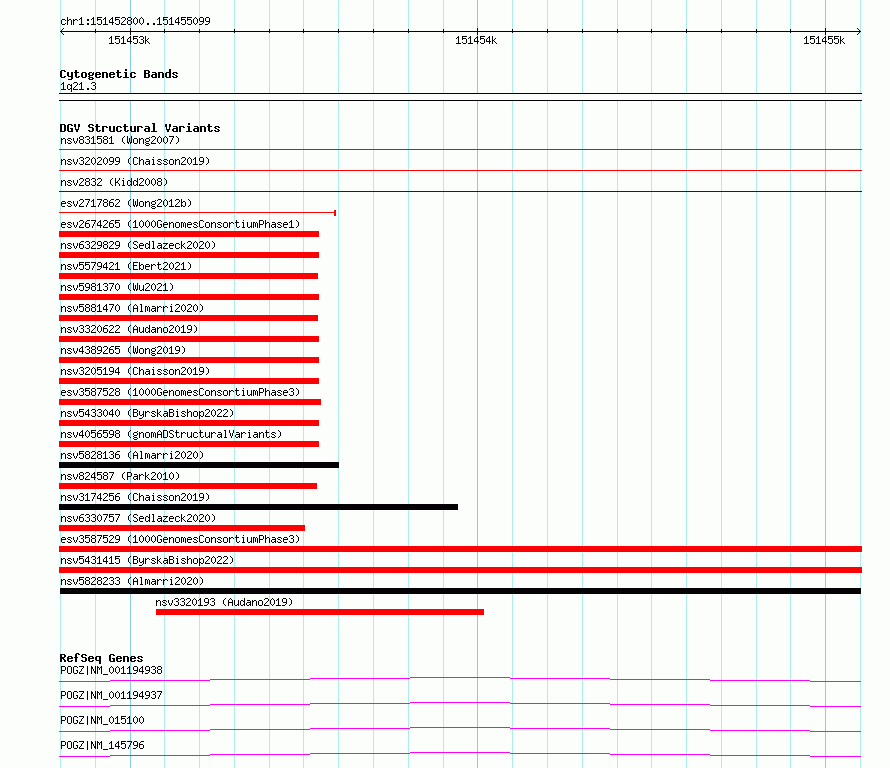Click the 151455k ruler position
The width and height of the screenshot is (890, 768).
(824, 40)
